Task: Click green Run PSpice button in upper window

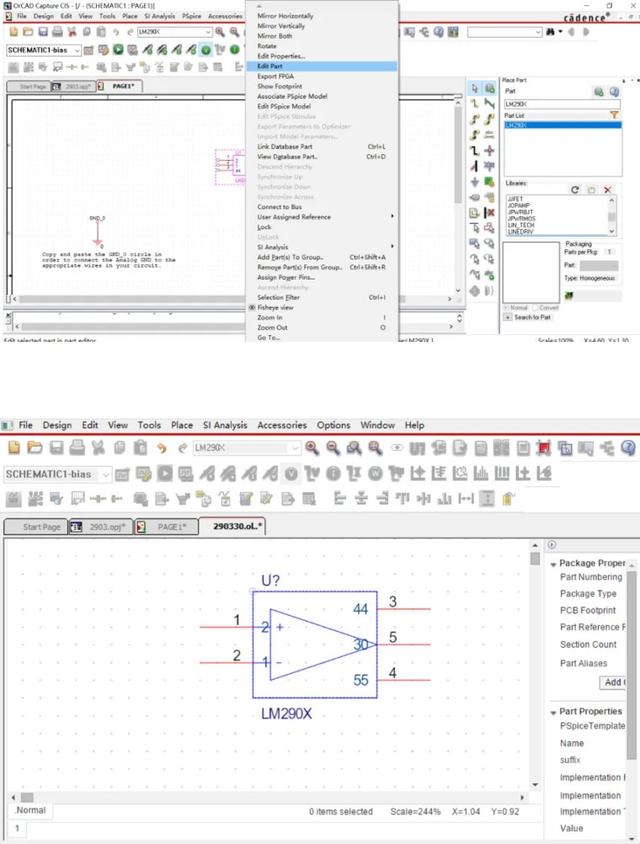Action: 118,50
